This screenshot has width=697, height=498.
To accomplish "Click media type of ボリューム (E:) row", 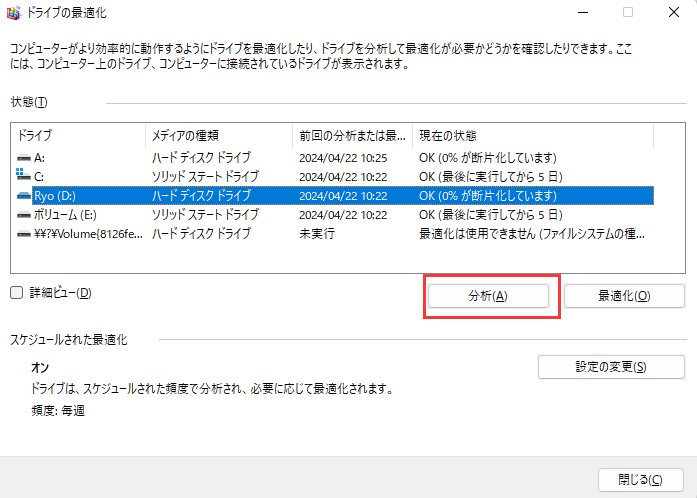I will click(205, 215).
